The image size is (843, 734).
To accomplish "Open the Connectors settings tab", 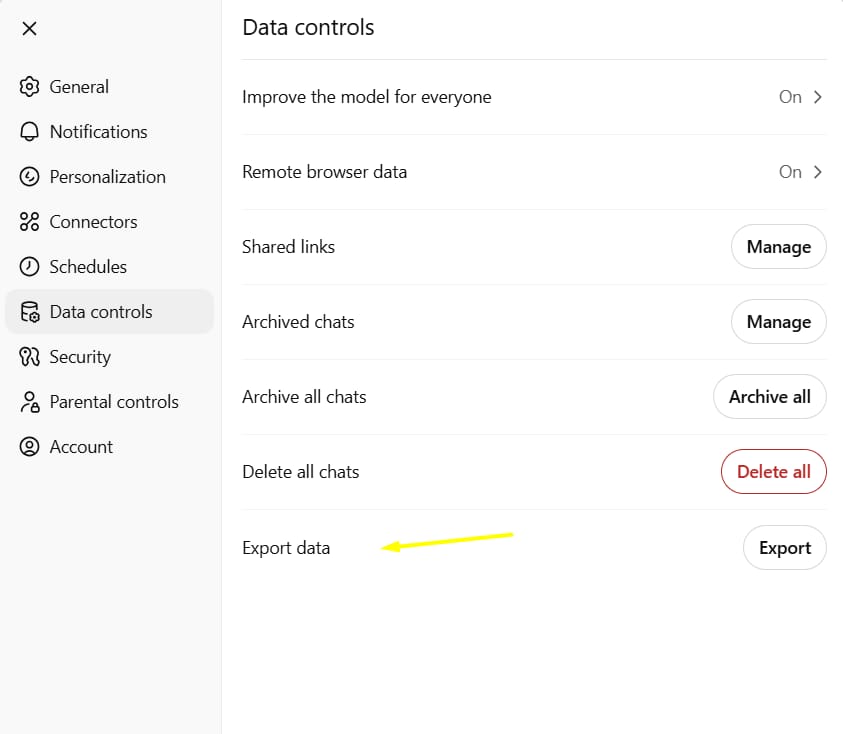I will (94, 222).
